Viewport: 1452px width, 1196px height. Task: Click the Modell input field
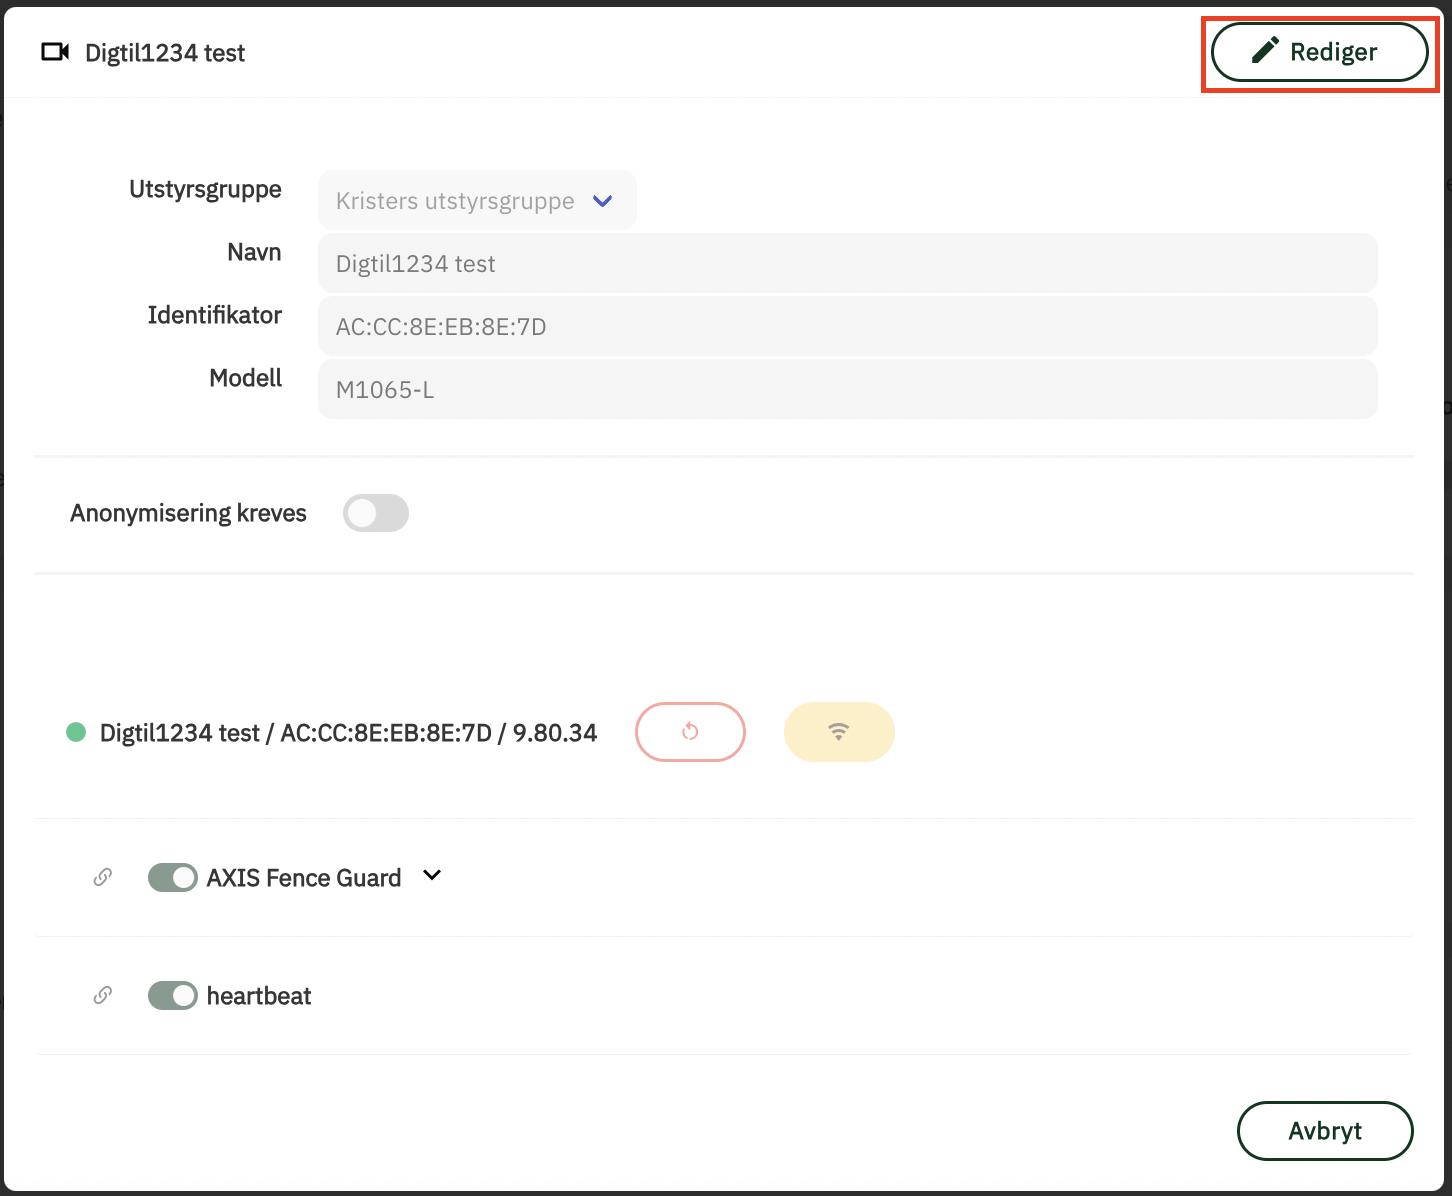point(847,389)
